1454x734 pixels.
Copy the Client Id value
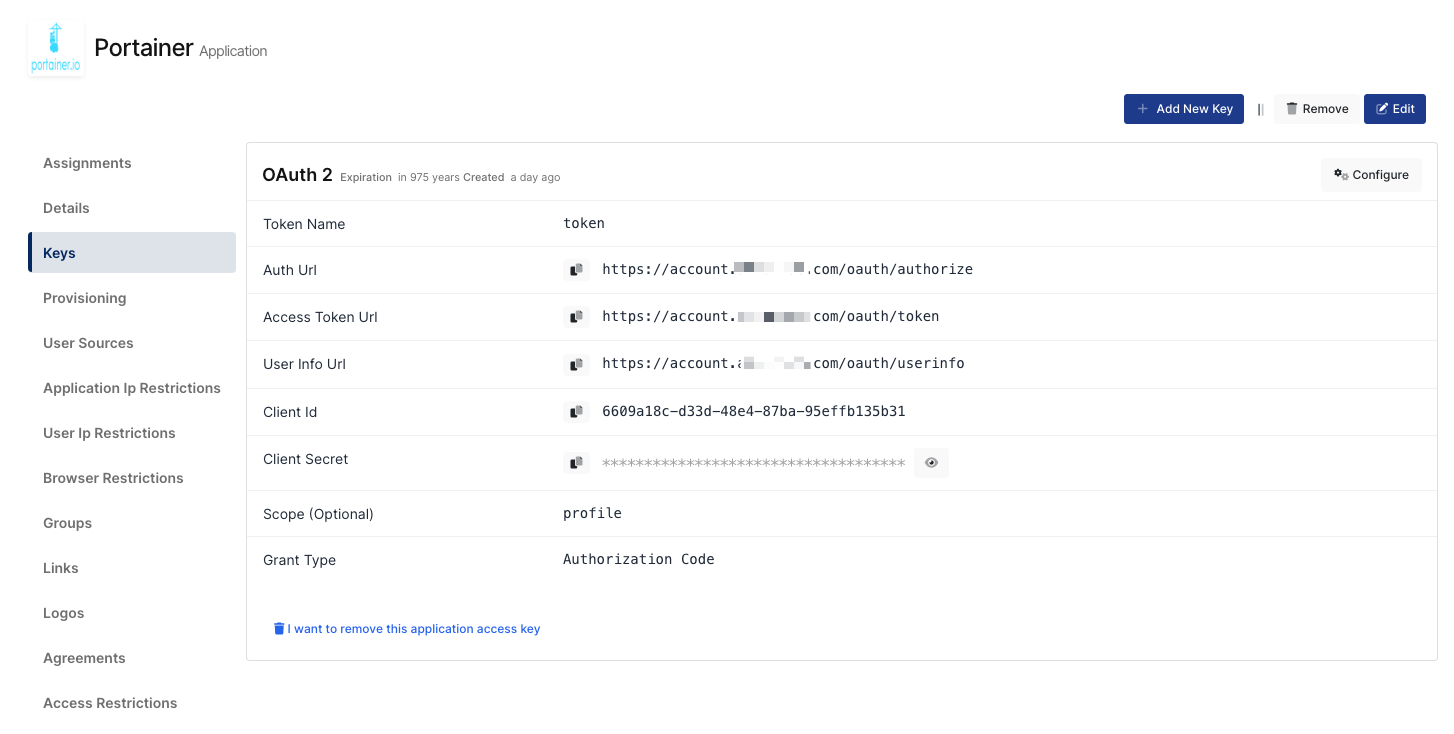pos(576,411)
